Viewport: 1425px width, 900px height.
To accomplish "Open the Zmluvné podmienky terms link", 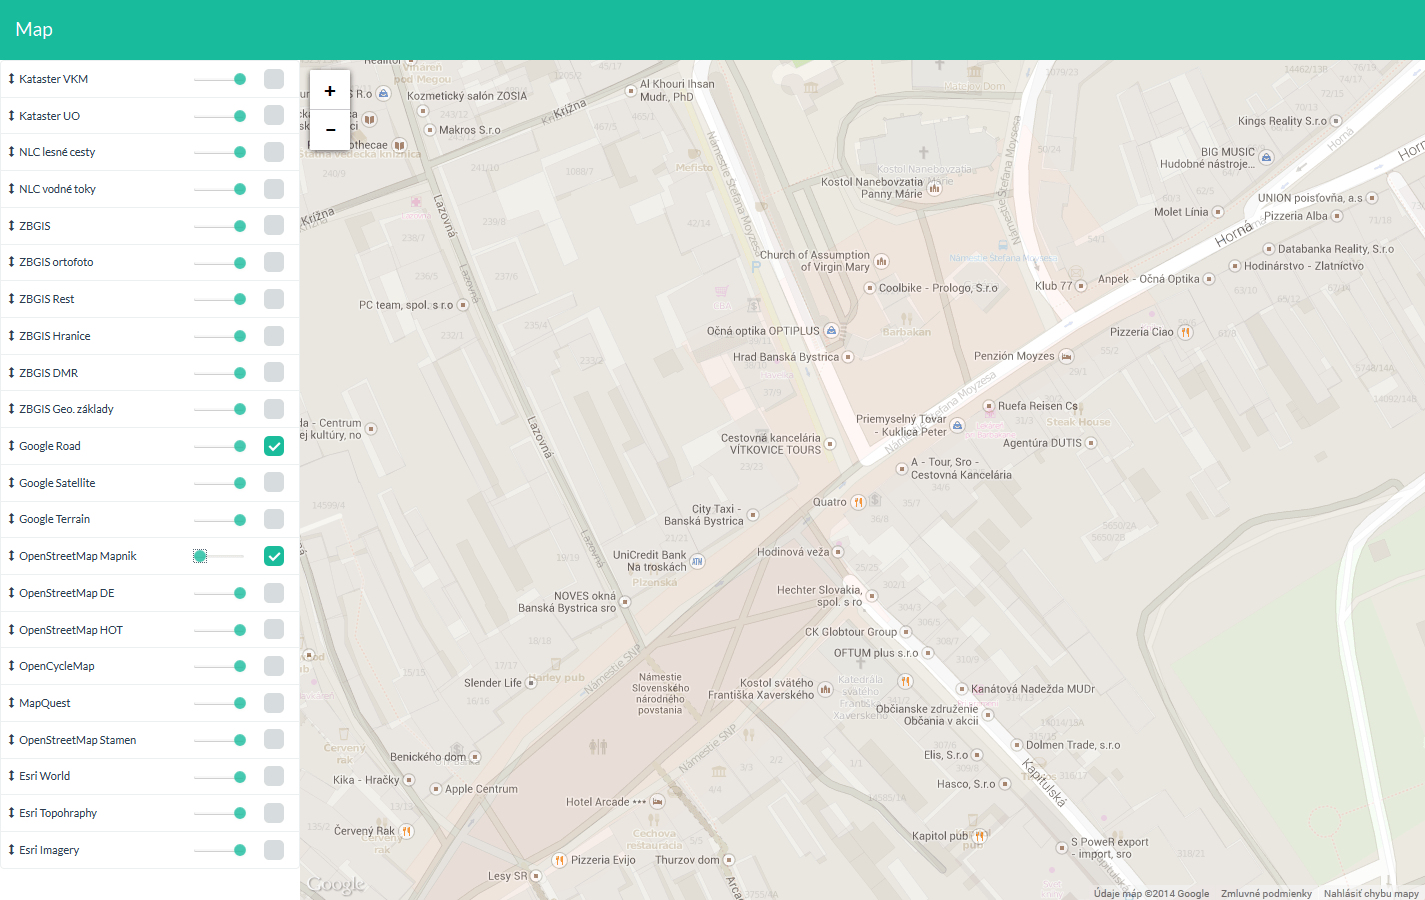I will (x=1266, y=894).
